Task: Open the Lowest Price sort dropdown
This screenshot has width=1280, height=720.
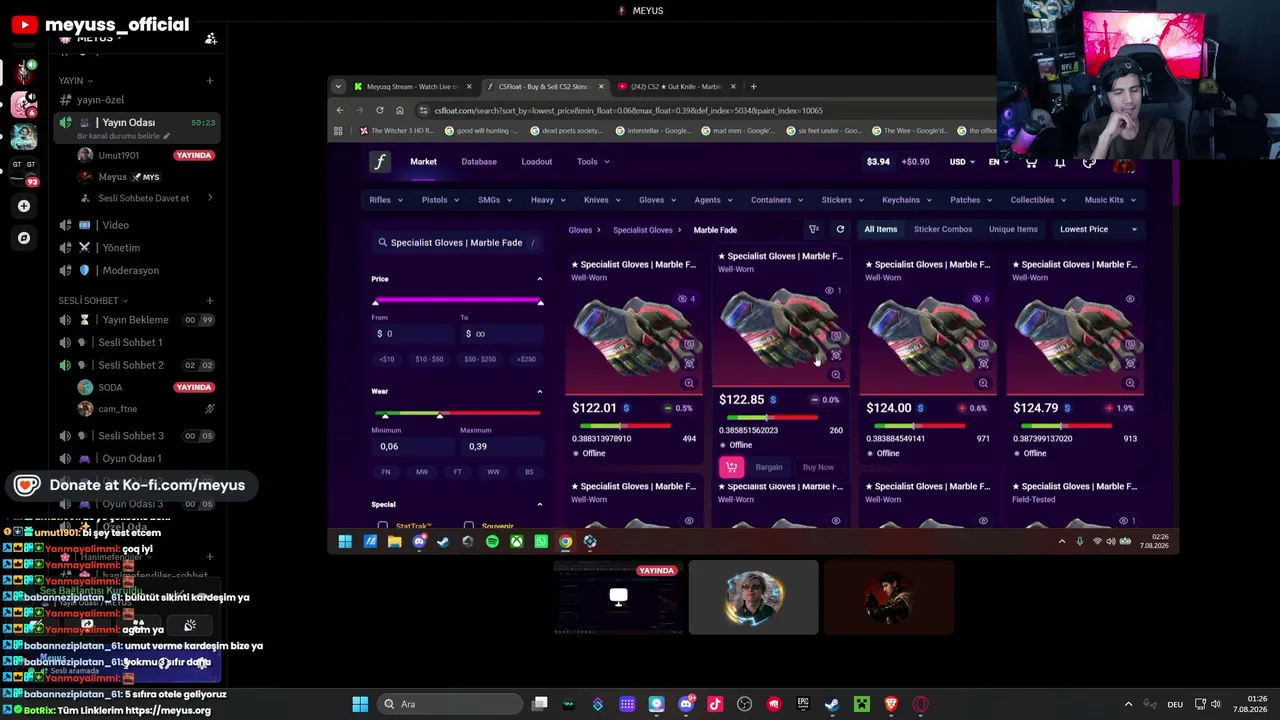Action: pos(1098,229)
